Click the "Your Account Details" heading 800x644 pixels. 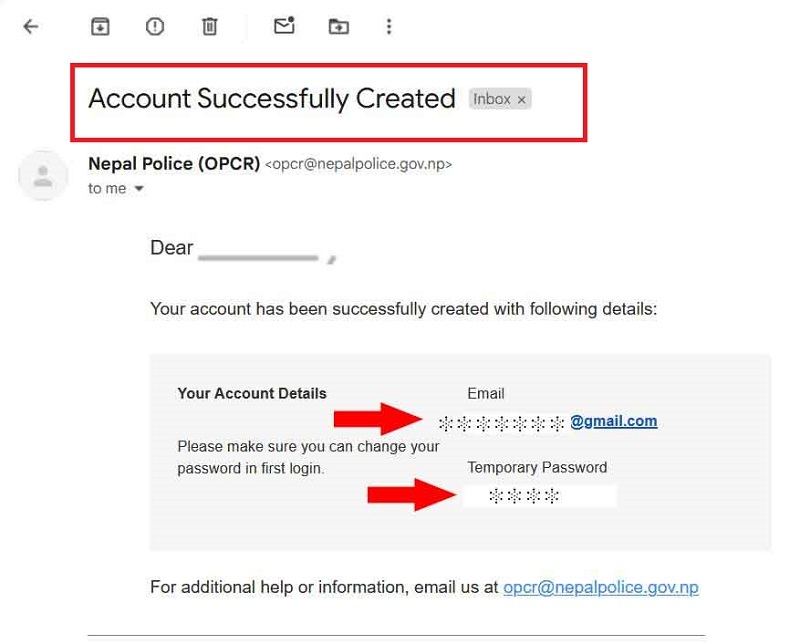252,393
